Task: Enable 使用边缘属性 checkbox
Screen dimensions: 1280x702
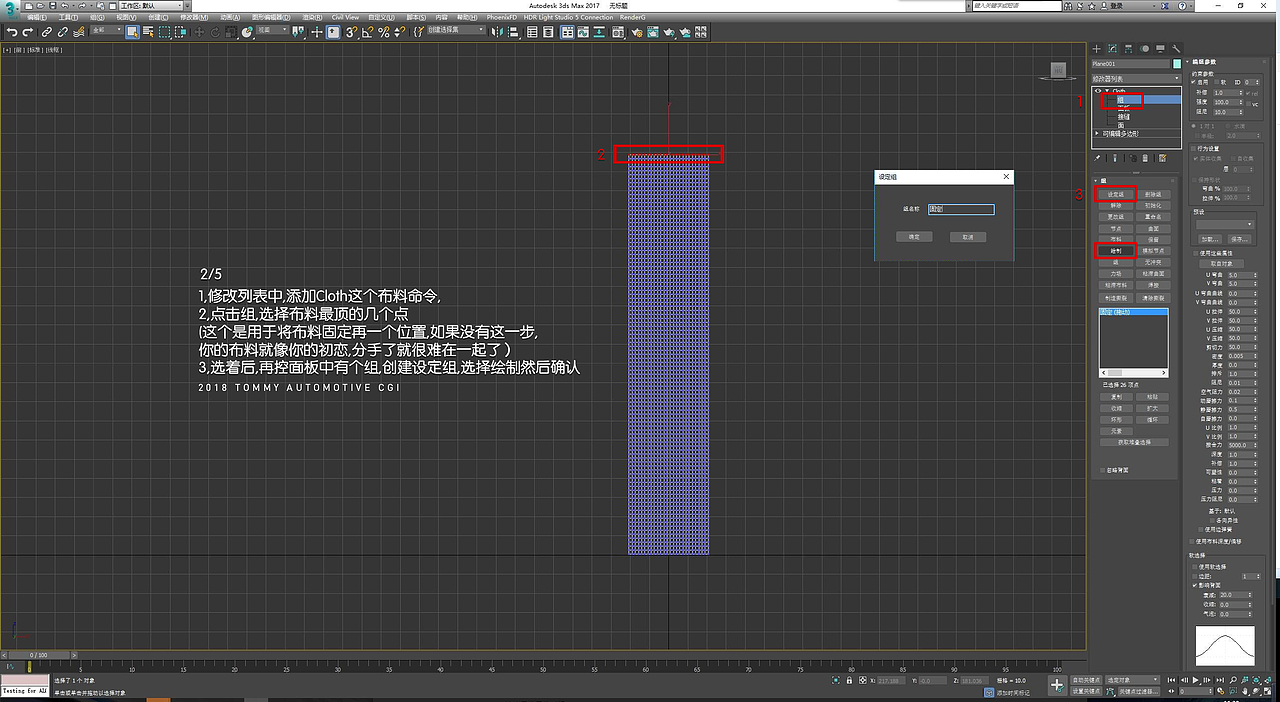Action: [1196, 253]
